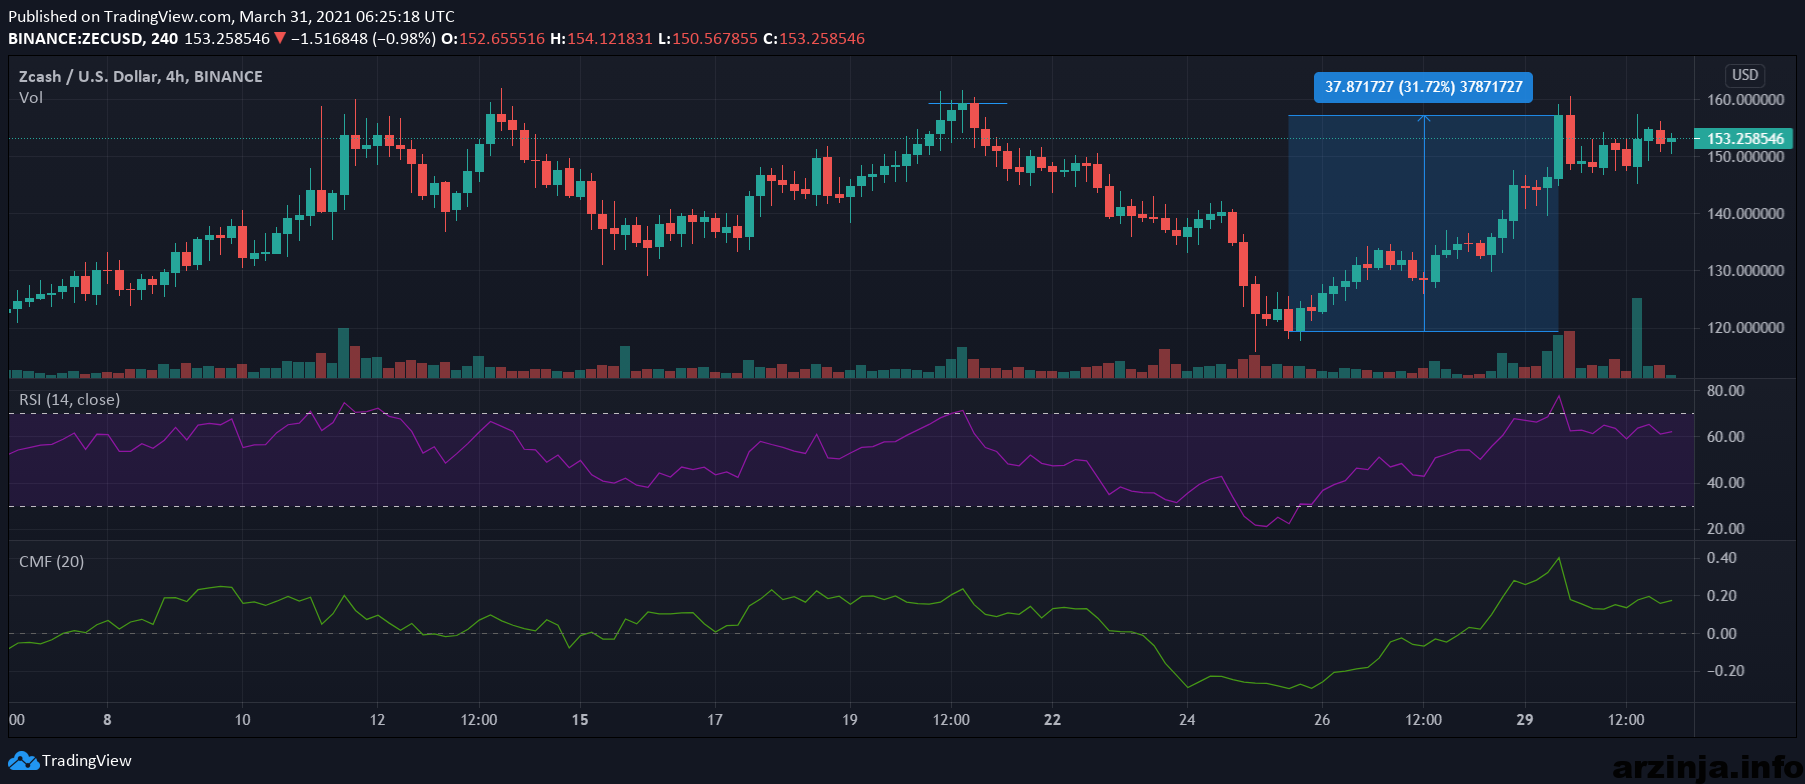The width and height of the screenshot is (1805, 784).
Task: Click the 80.00 RSI axis label
Action: pos(1725,391)
